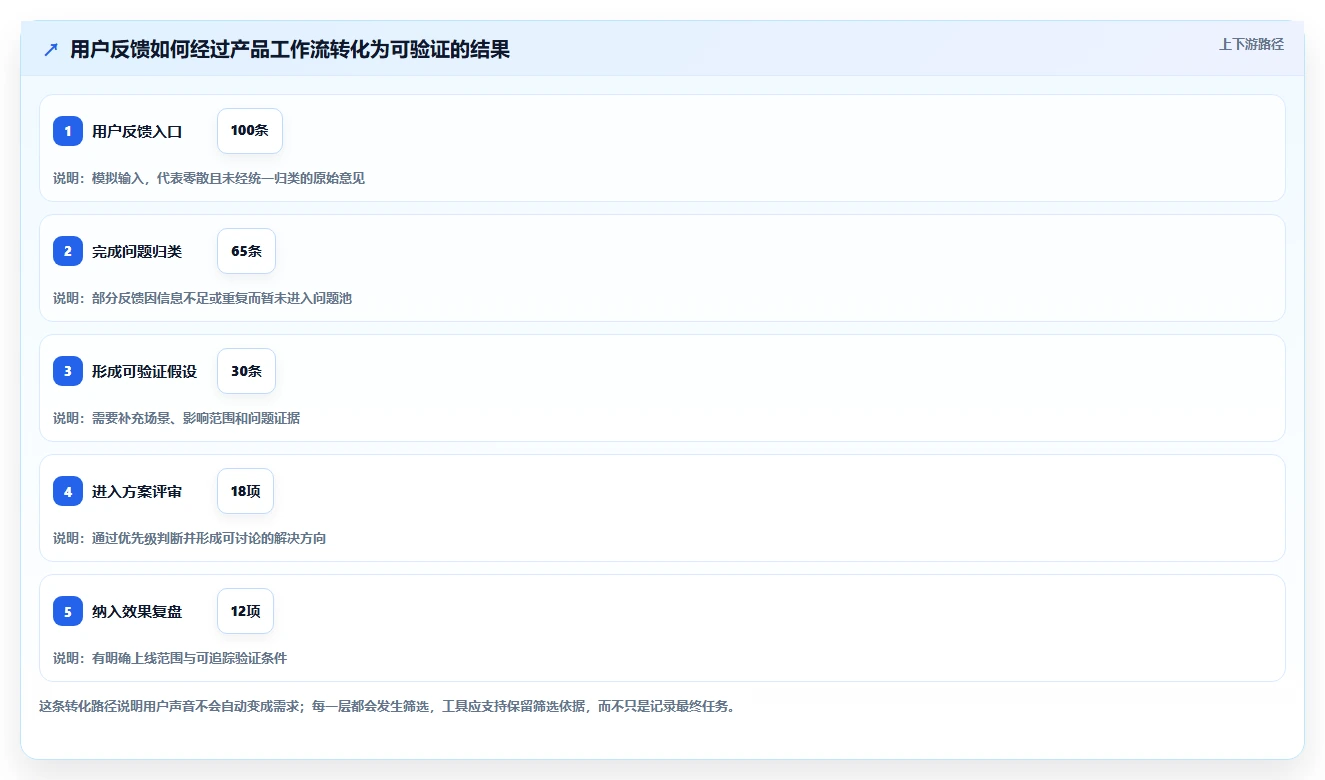Click the title 用户反馈如何经过产品工作流转化为可验证的结果
This screenshot has height=780, width=1325.
(x=290, y=49)
